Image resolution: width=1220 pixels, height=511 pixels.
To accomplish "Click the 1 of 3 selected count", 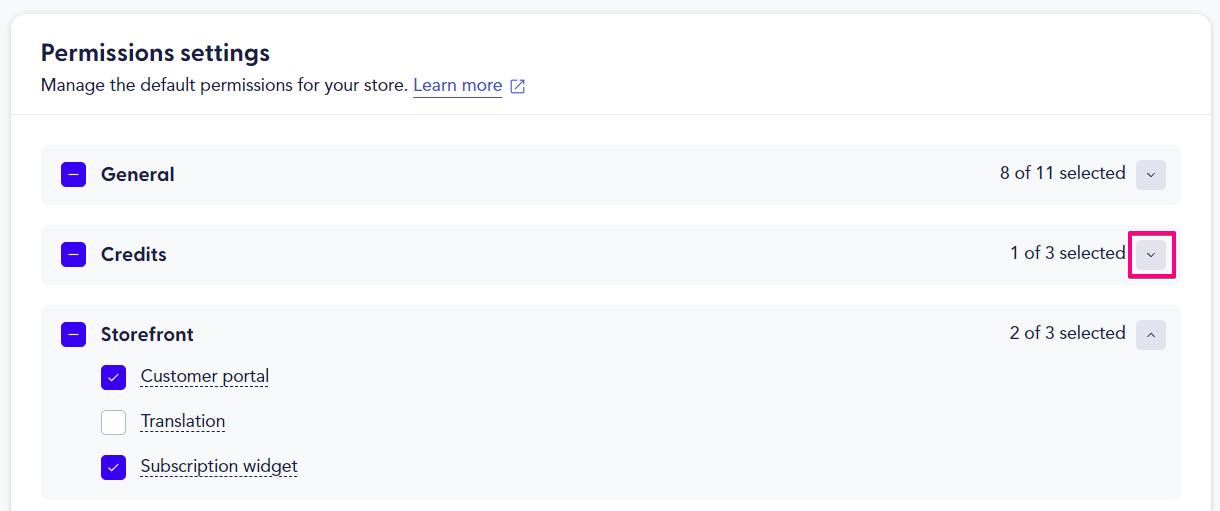I will (x=1068, y=253).
